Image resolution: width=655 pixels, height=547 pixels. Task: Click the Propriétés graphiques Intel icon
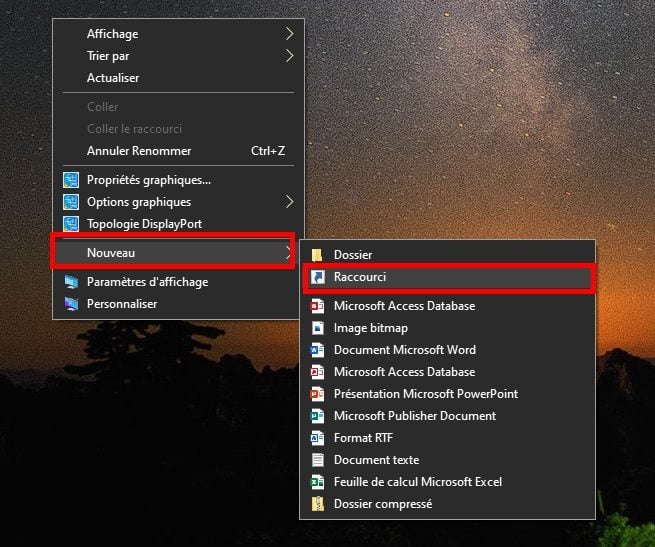(71, 180)
